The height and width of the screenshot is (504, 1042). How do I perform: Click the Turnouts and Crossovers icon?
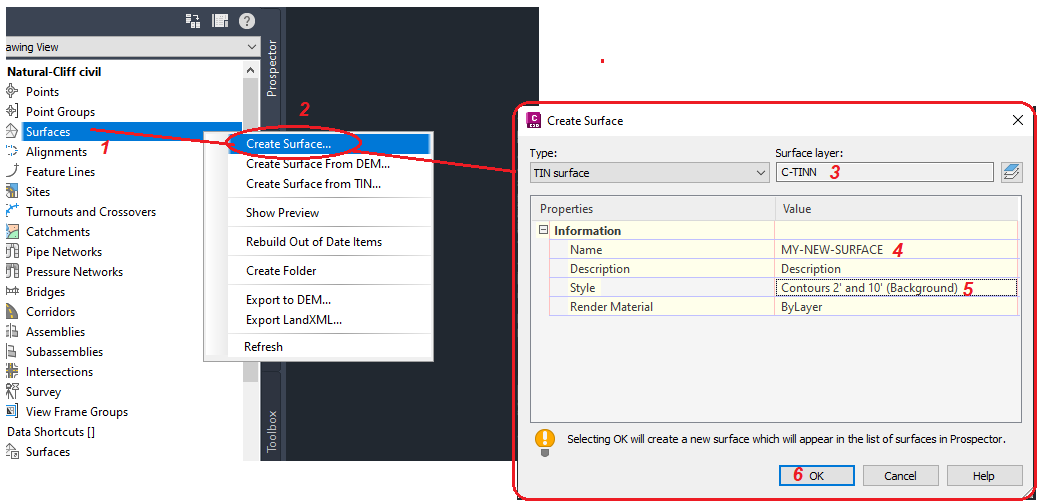12,211
